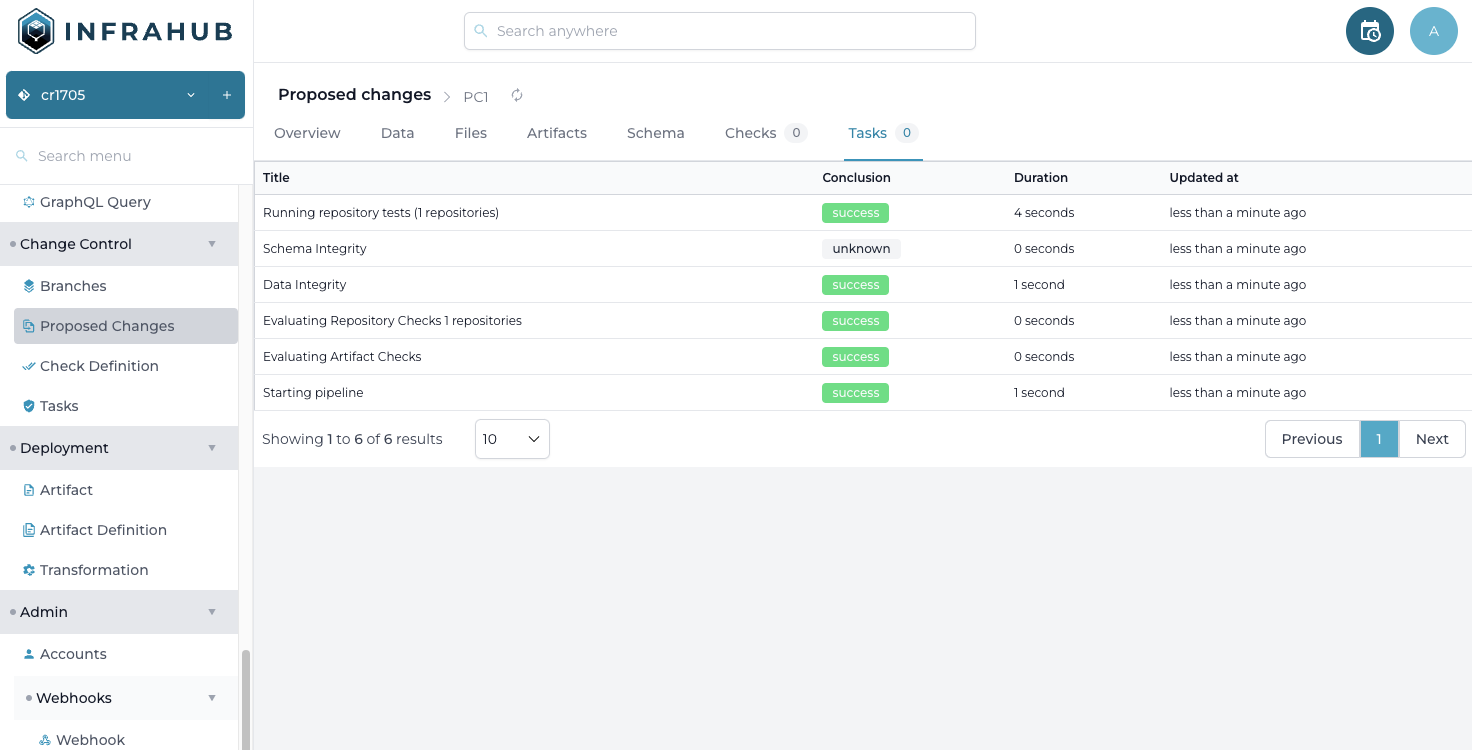Image resolution: width=1472 pixels, height=750 pixels.
Task: Open the Branches section from the sidebar
Action: [x=72, y=286]
